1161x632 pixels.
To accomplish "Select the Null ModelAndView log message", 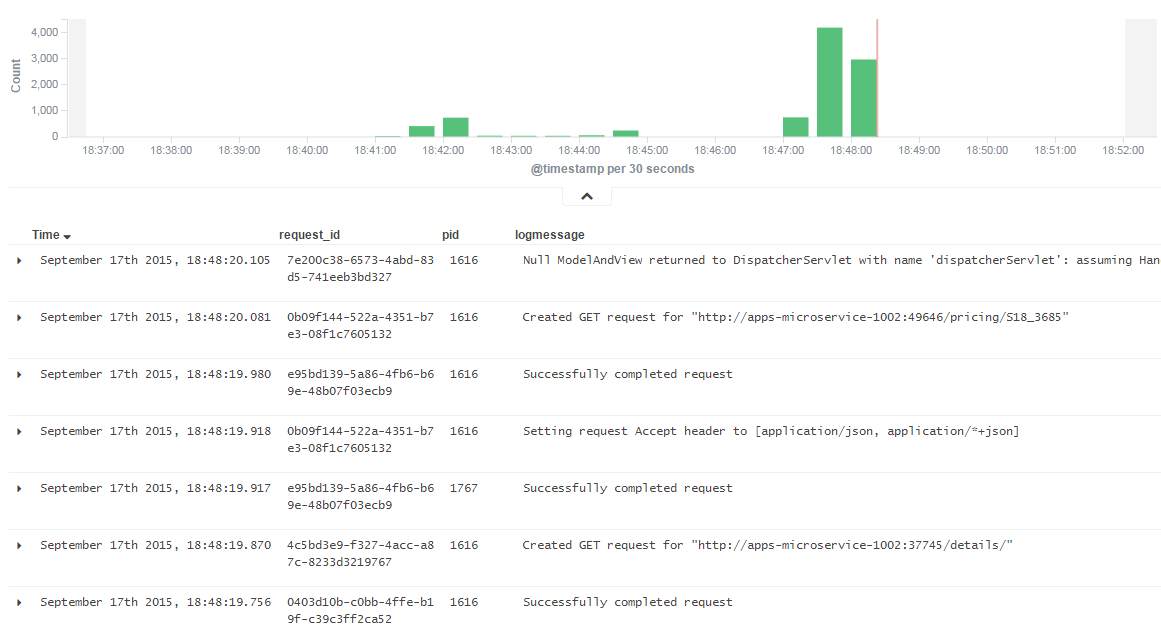I will [840, 260].
